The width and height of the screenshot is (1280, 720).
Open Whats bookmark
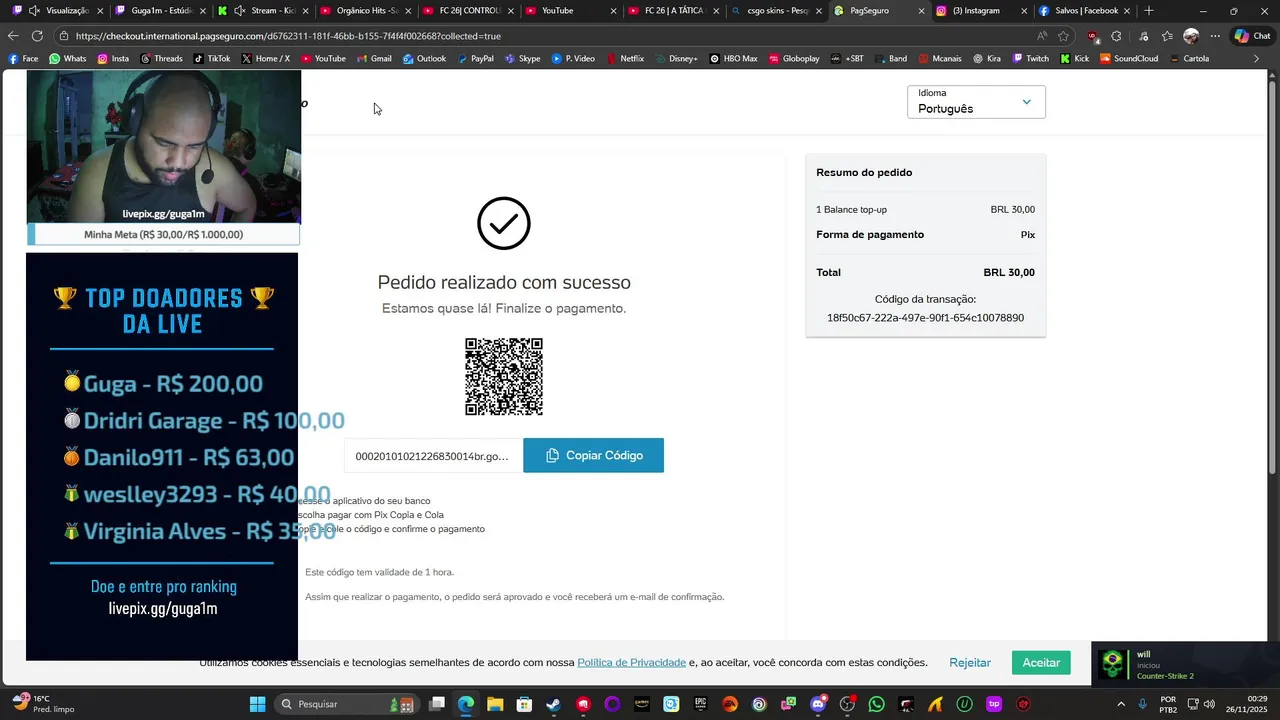click(68, 59)
